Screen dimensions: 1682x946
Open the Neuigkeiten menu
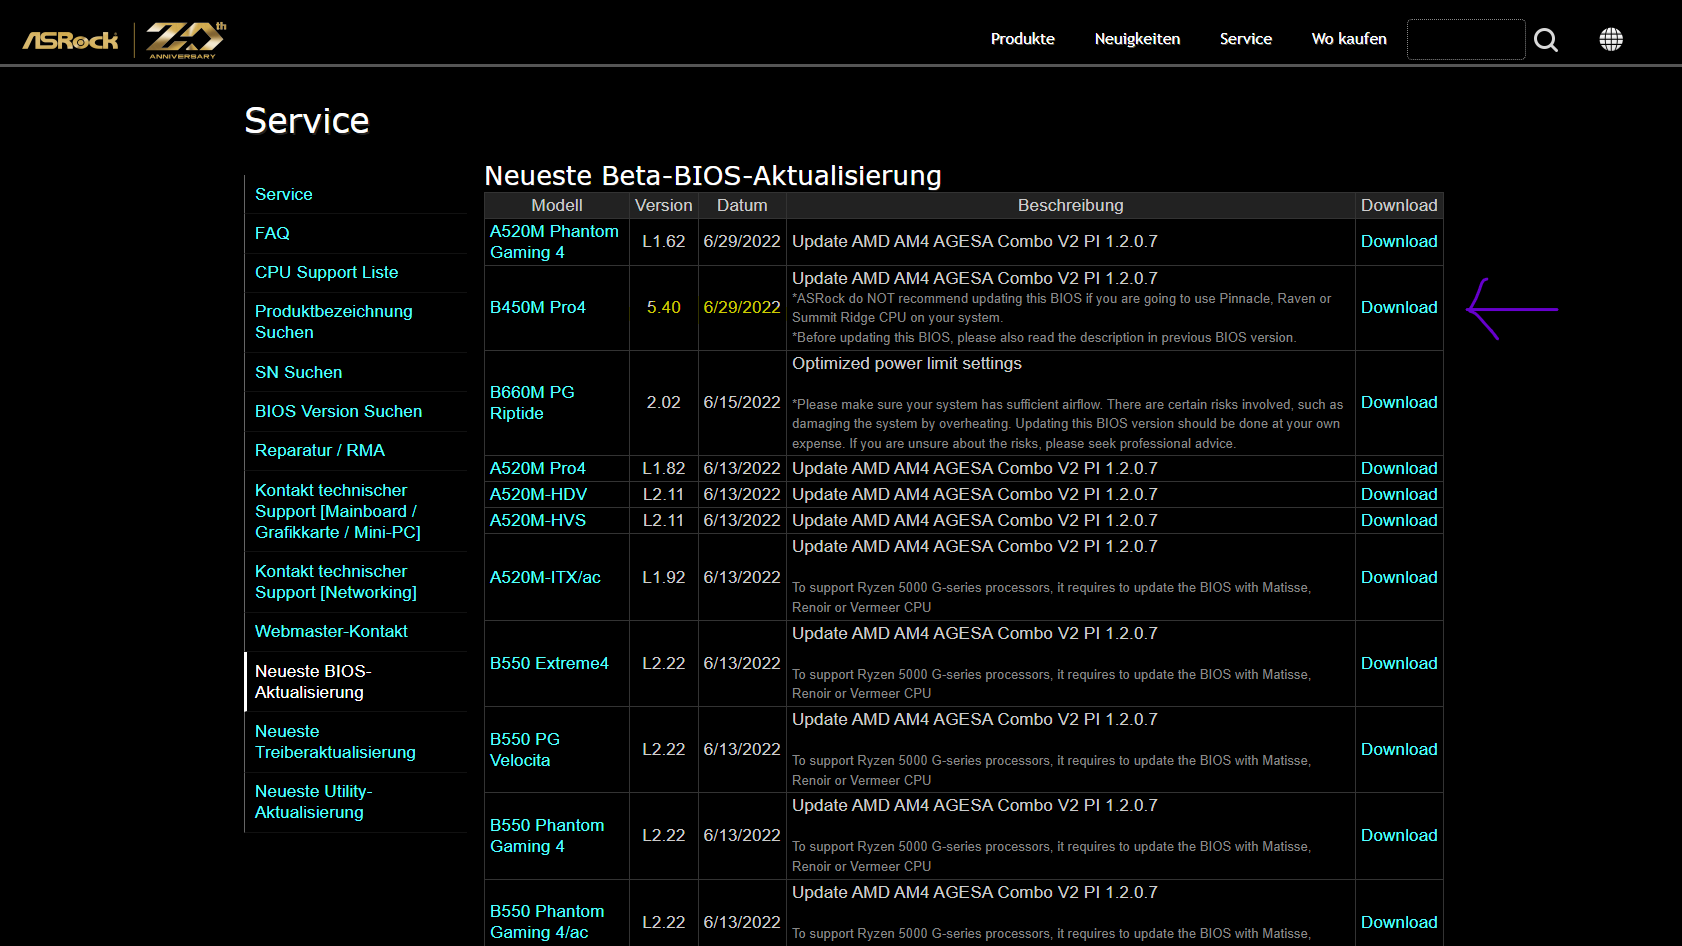(1138, 39)
